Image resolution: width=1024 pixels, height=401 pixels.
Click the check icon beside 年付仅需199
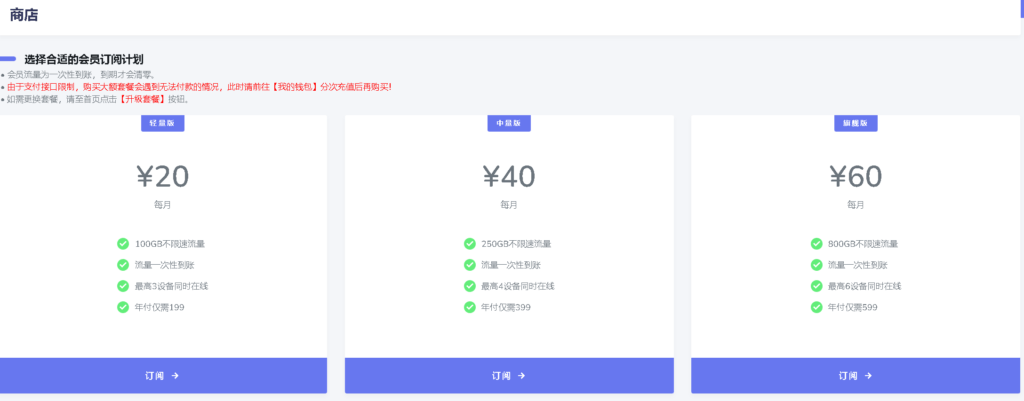[x=123, y=307]
